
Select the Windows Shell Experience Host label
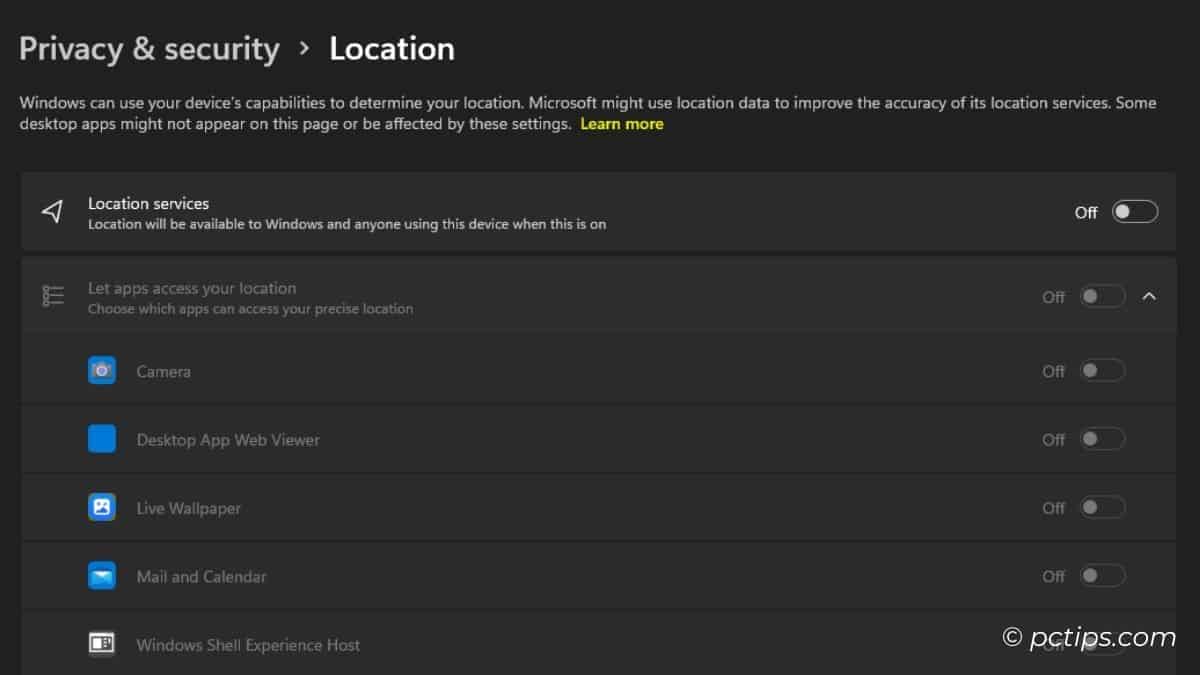point(248,645)
